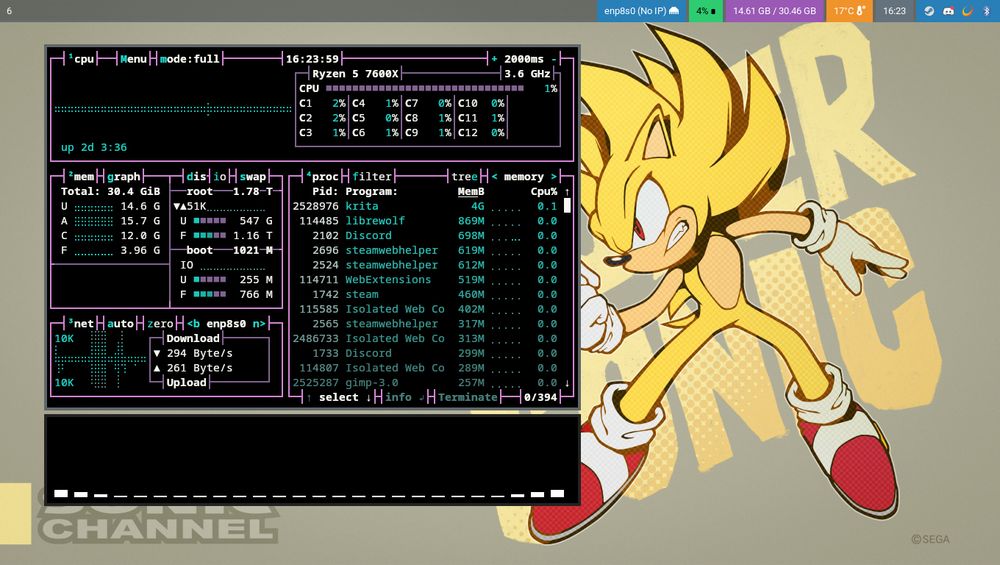Toggle the mem box header

82,177
